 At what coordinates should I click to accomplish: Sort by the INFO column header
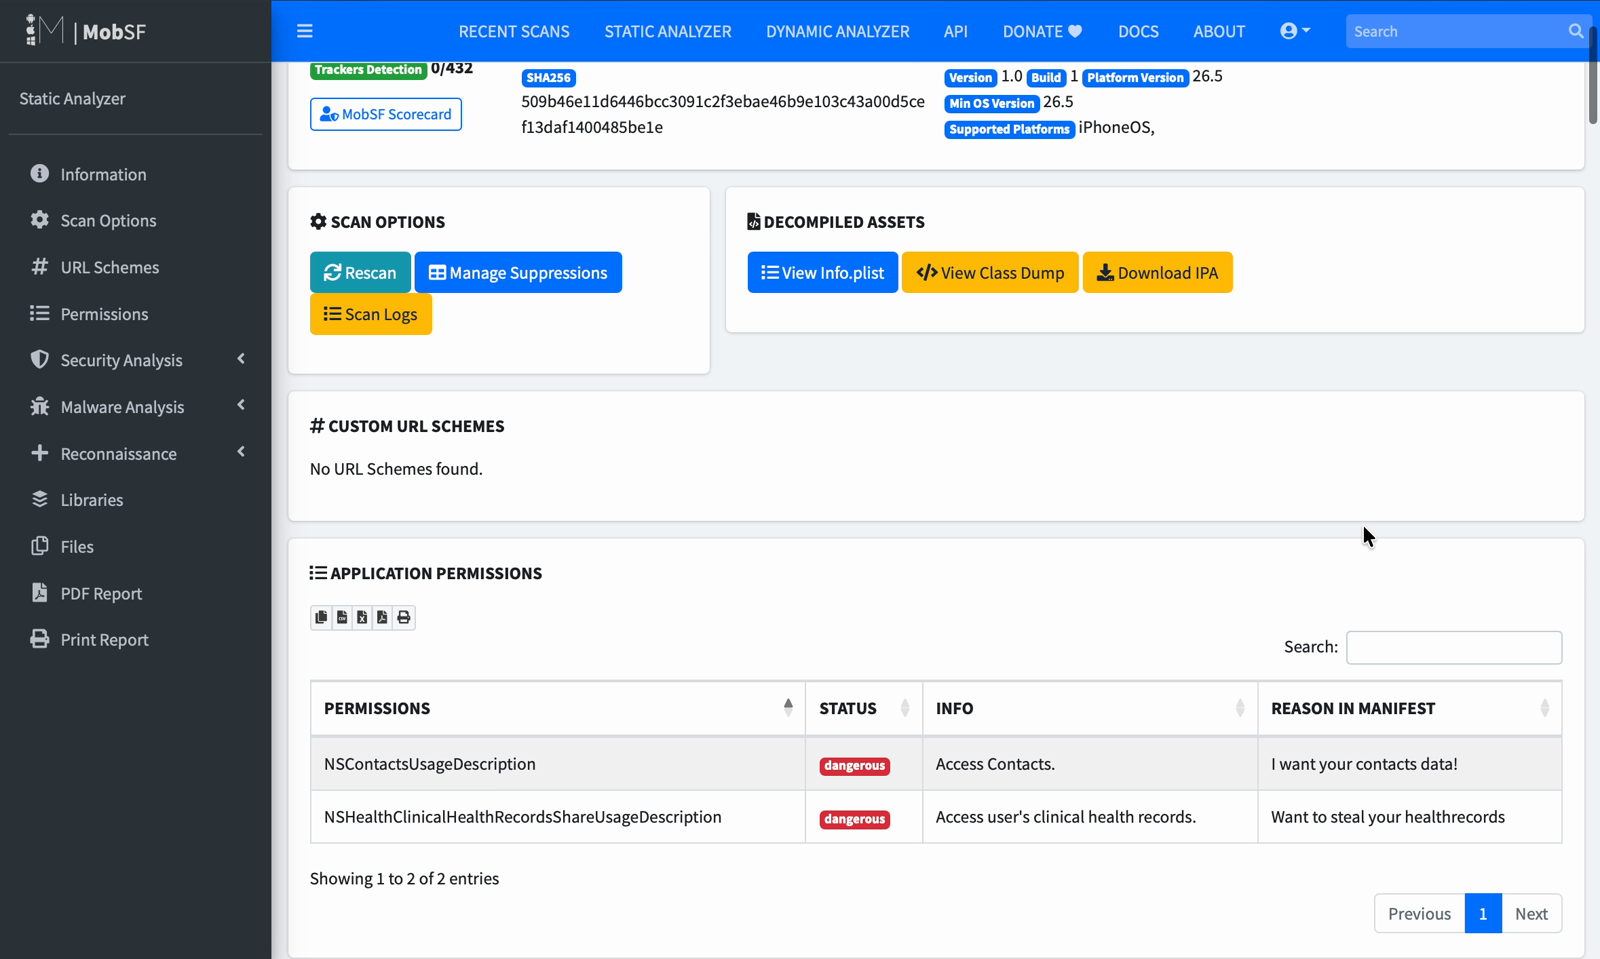click(x=1090, y=708)
